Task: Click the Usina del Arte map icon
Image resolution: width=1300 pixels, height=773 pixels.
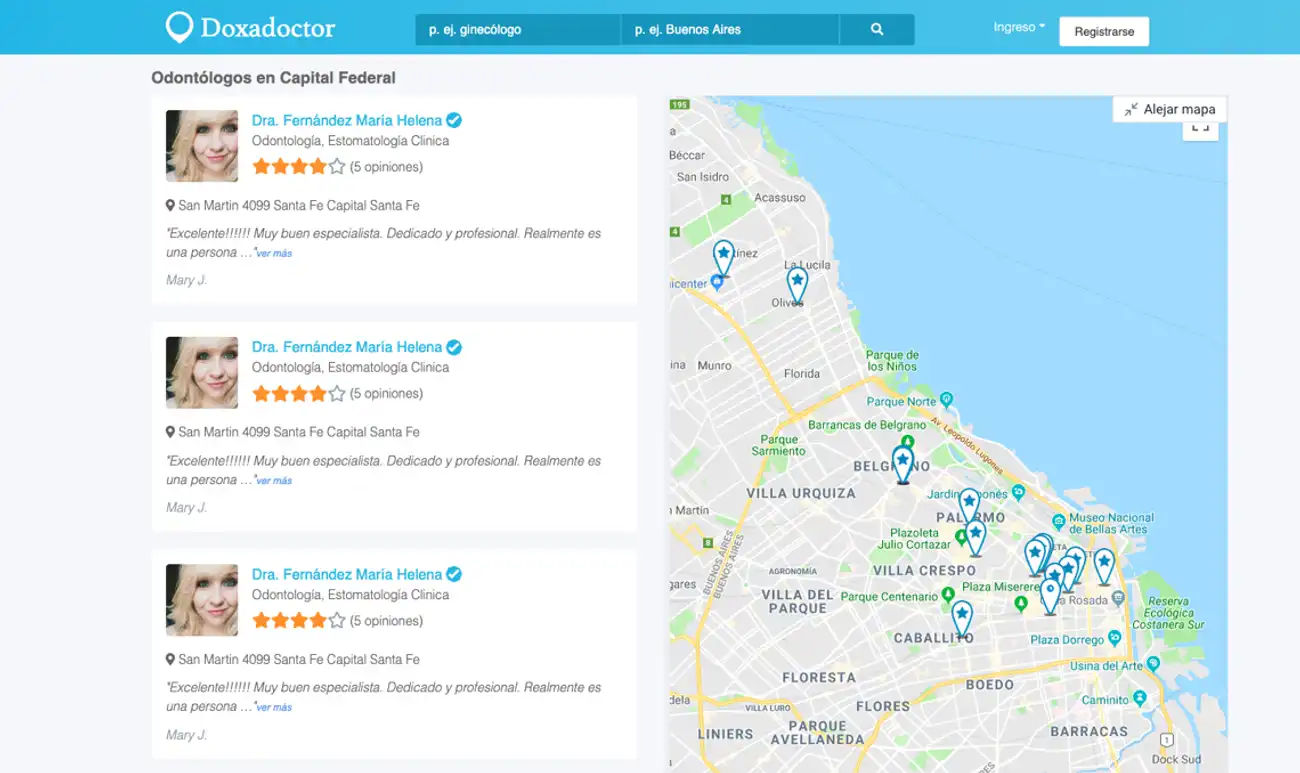Action: pyautogui.click(x=1153, y=664)
